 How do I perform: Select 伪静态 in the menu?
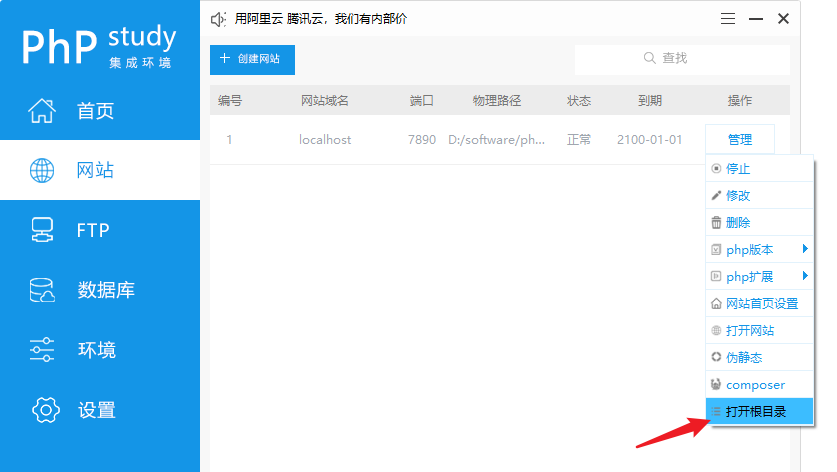pyautogui.click(x=760, y=357)
